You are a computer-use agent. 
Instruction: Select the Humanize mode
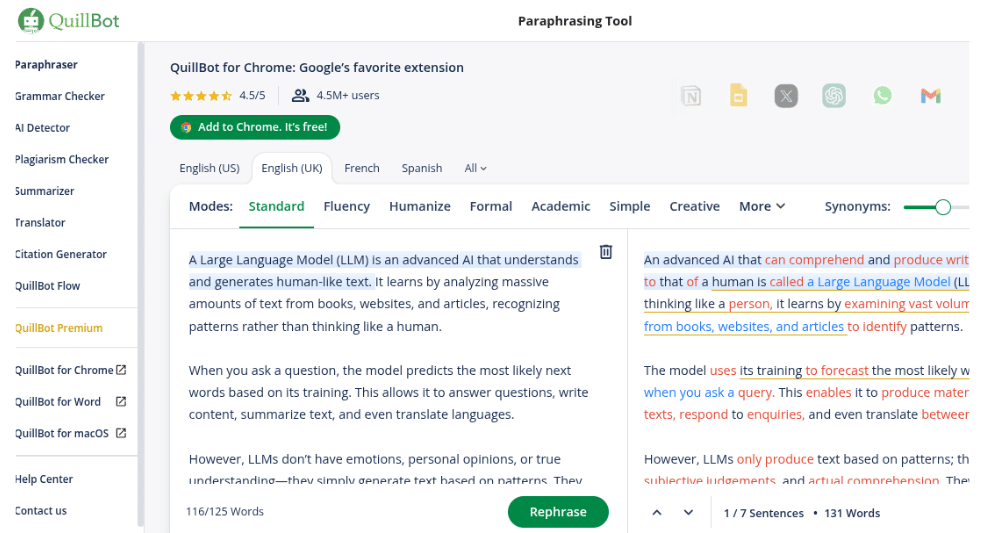click(420, 206)
